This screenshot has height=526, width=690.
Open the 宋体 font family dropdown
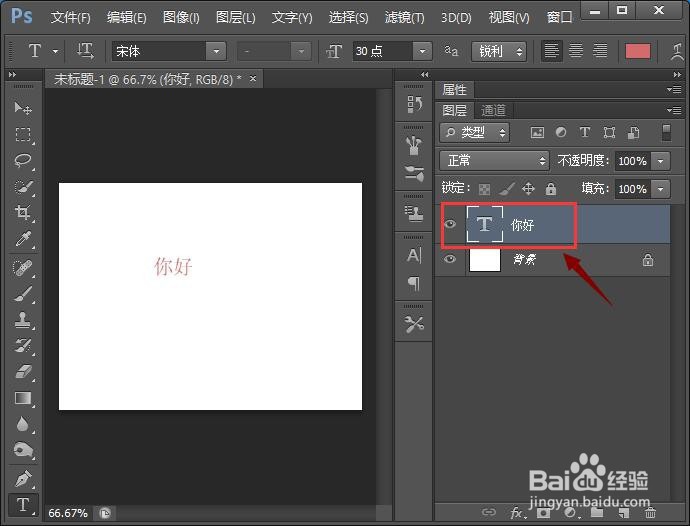click(216, 51)
